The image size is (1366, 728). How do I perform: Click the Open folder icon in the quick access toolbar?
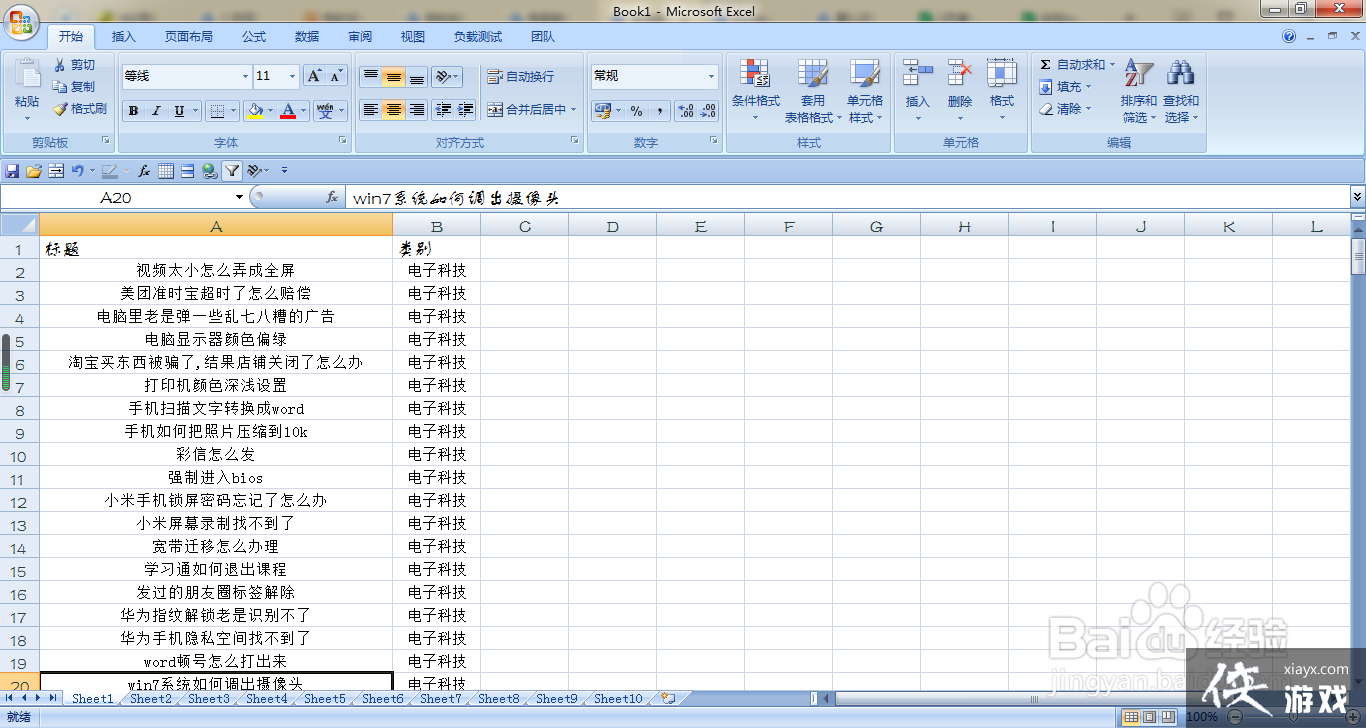pos(34,171)
